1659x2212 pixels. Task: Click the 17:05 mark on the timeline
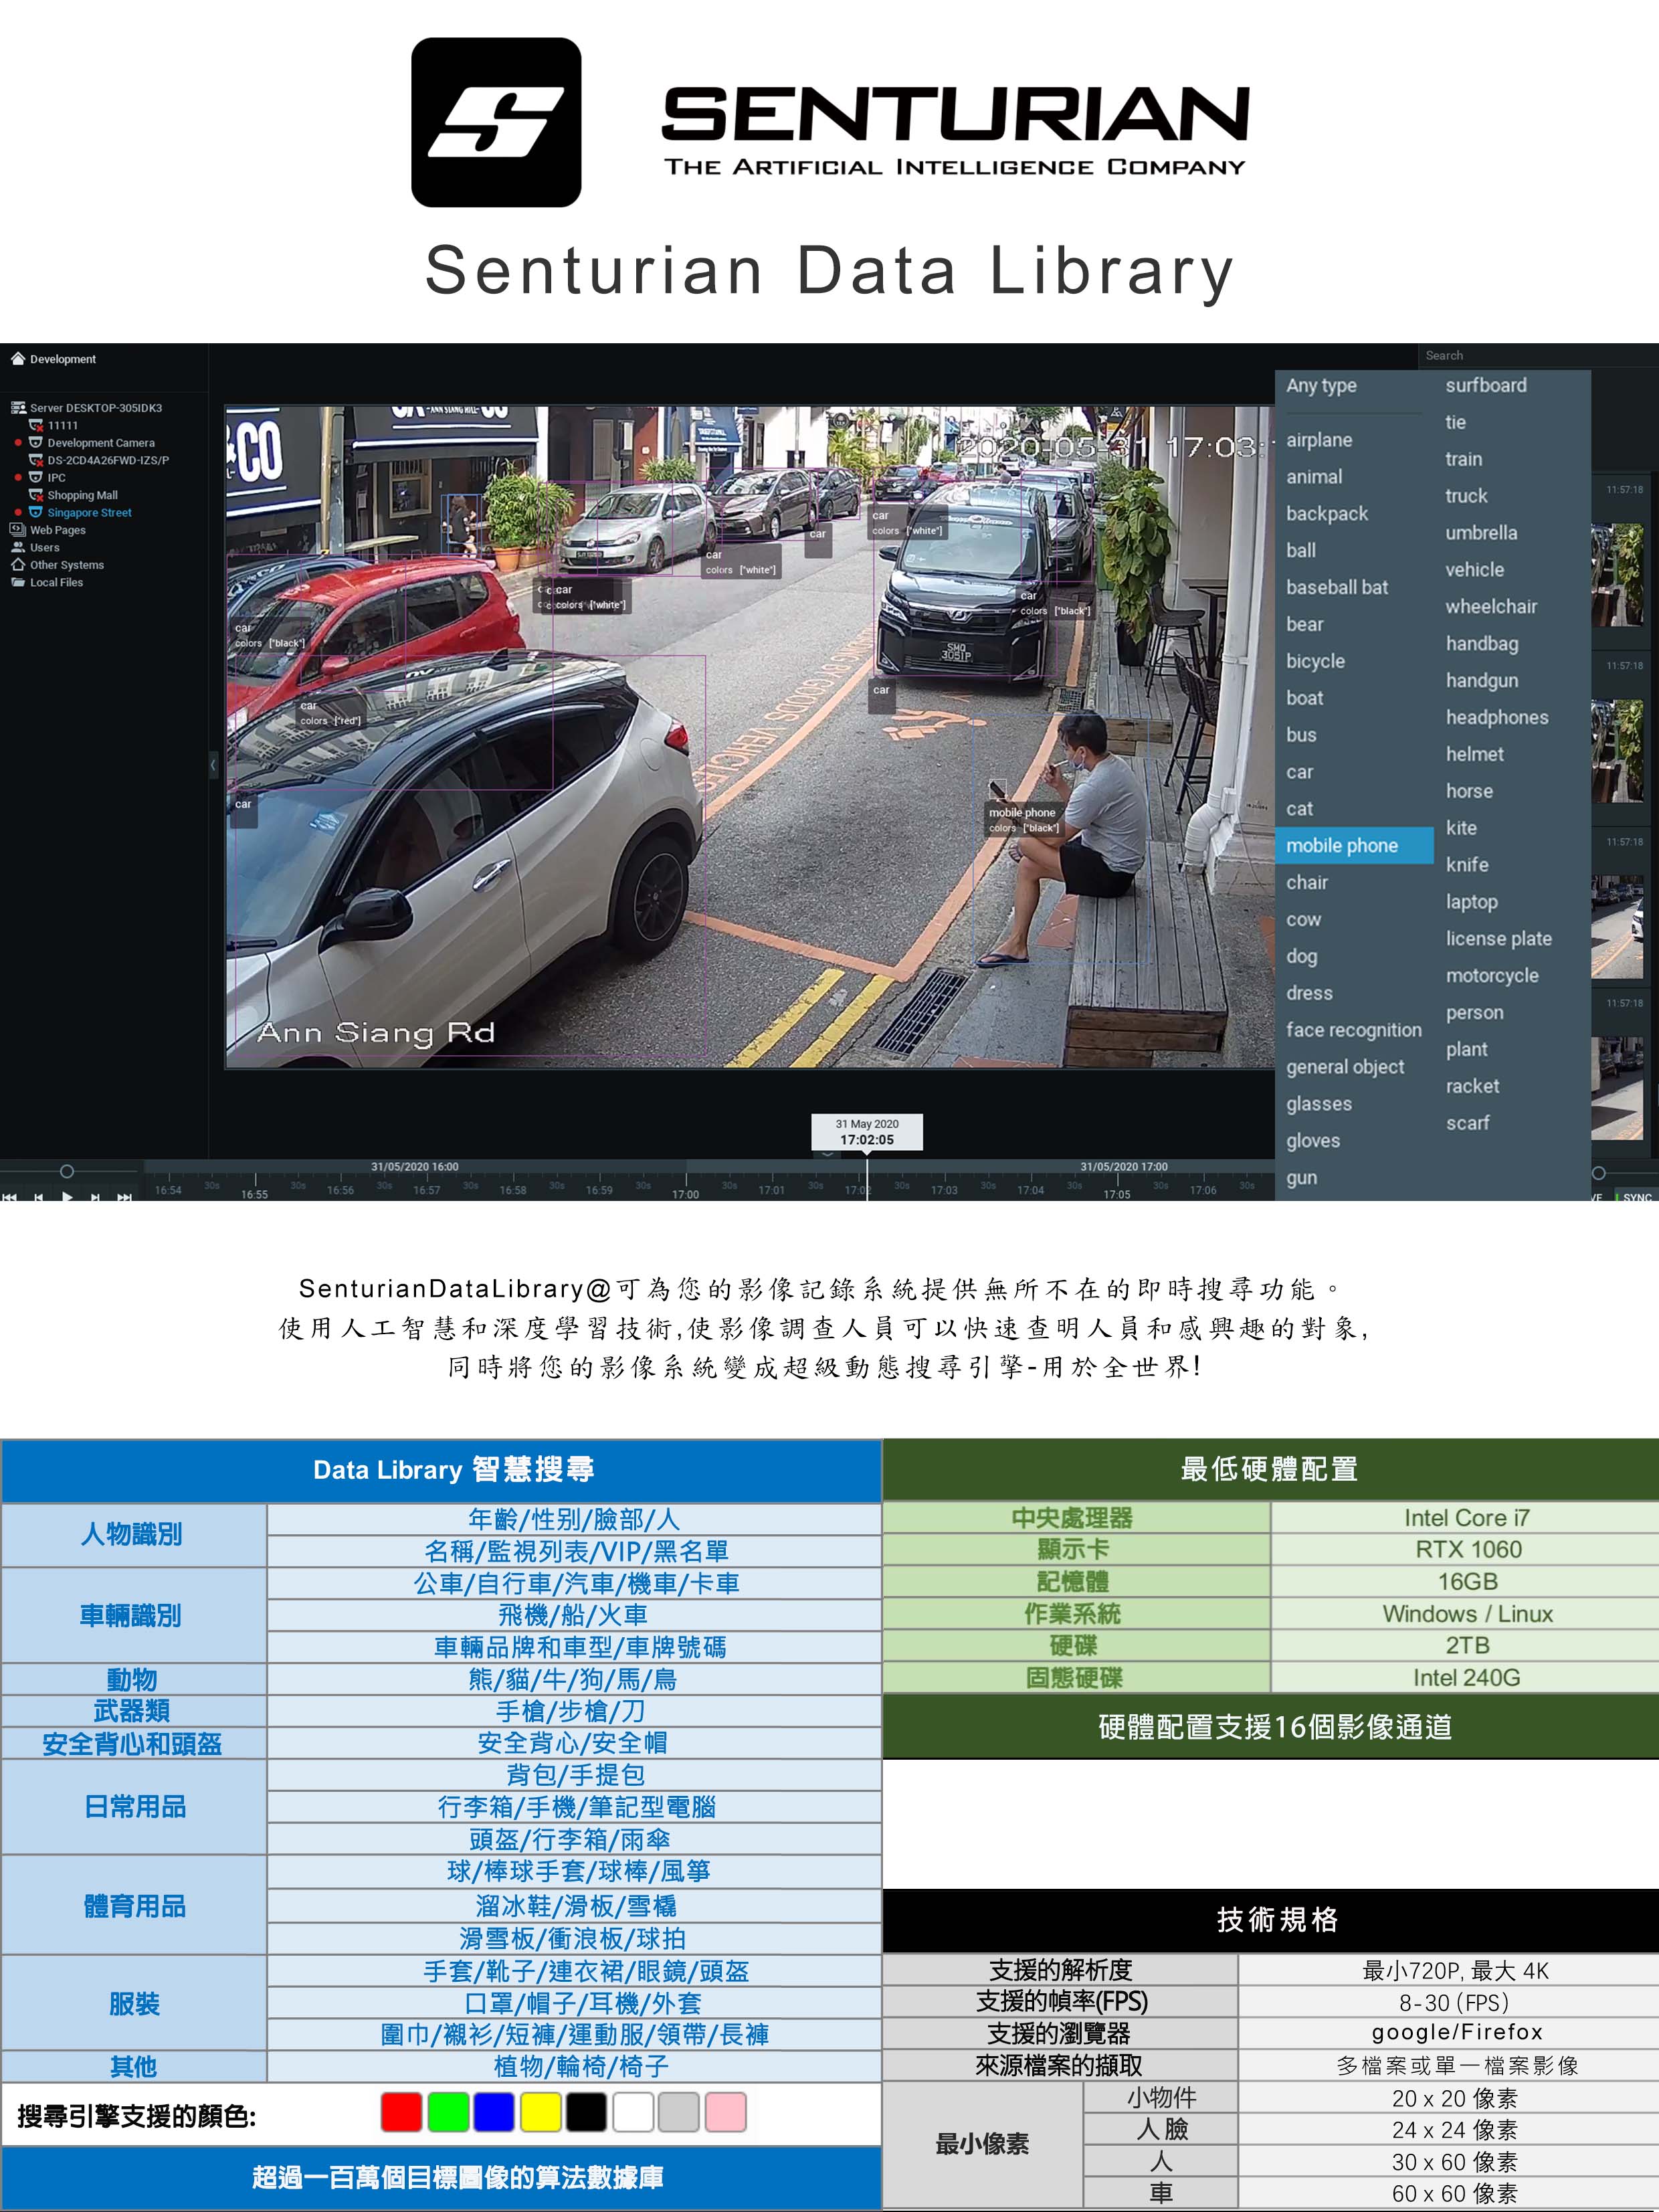[x=1117, y=1194]
